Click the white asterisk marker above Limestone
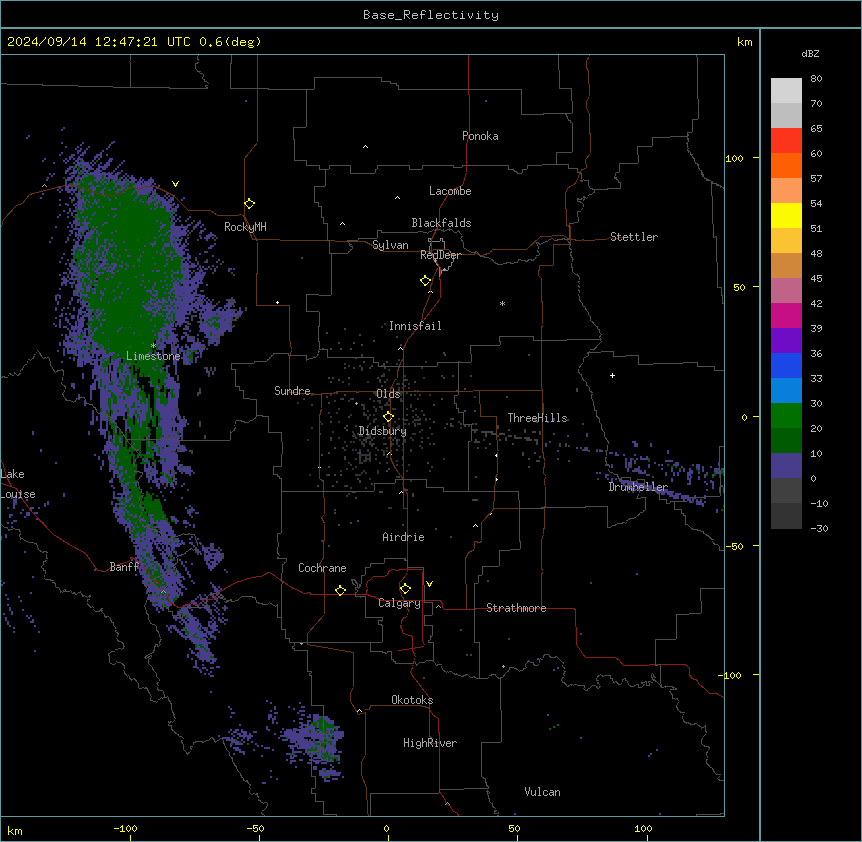Screen dimensions: 862x842 pyautogui.click(x=154, y=345)
